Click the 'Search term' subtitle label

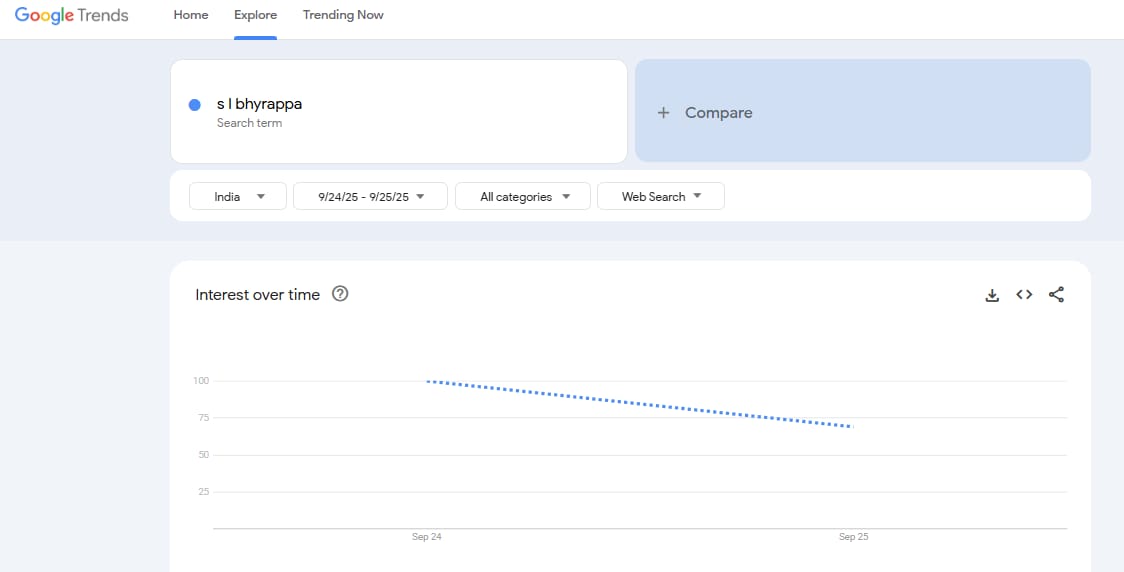coord(249,123)
